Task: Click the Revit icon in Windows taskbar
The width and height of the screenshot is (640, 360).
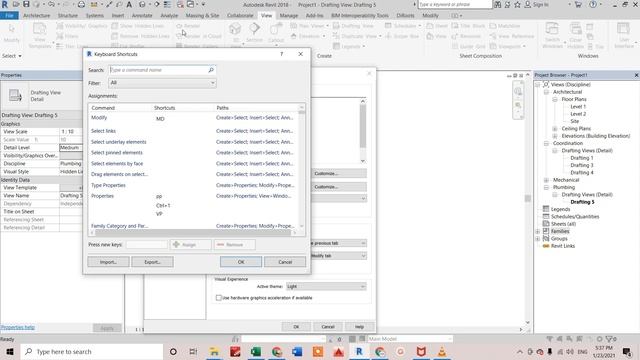Action: point(359,351)
